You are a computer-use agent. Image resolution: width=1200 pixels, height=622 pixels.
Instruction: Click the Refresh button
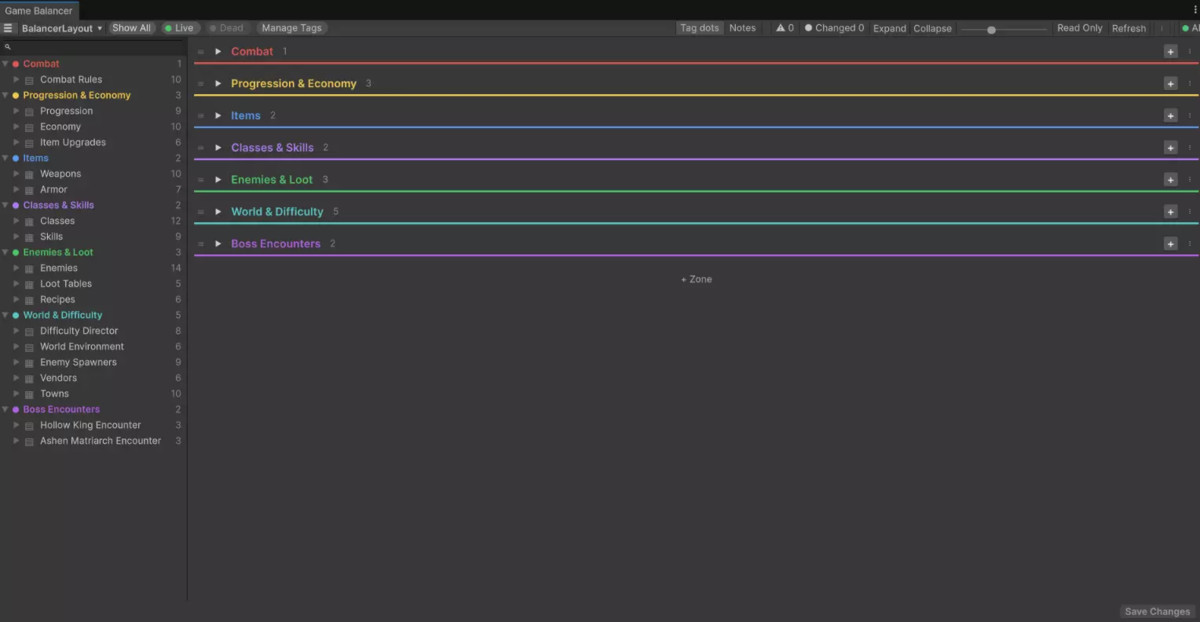(x=1129, y=28)
